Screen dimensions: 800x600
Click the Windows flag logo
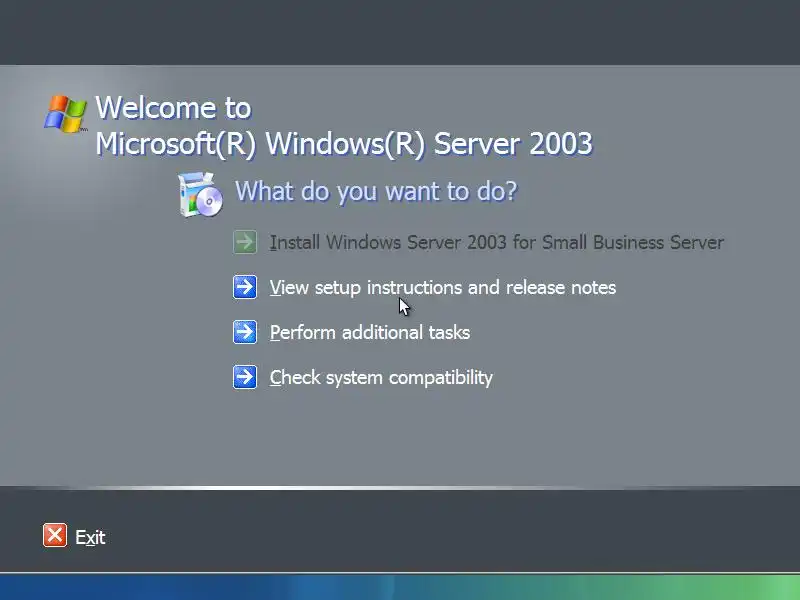click(x=65, y=114)
